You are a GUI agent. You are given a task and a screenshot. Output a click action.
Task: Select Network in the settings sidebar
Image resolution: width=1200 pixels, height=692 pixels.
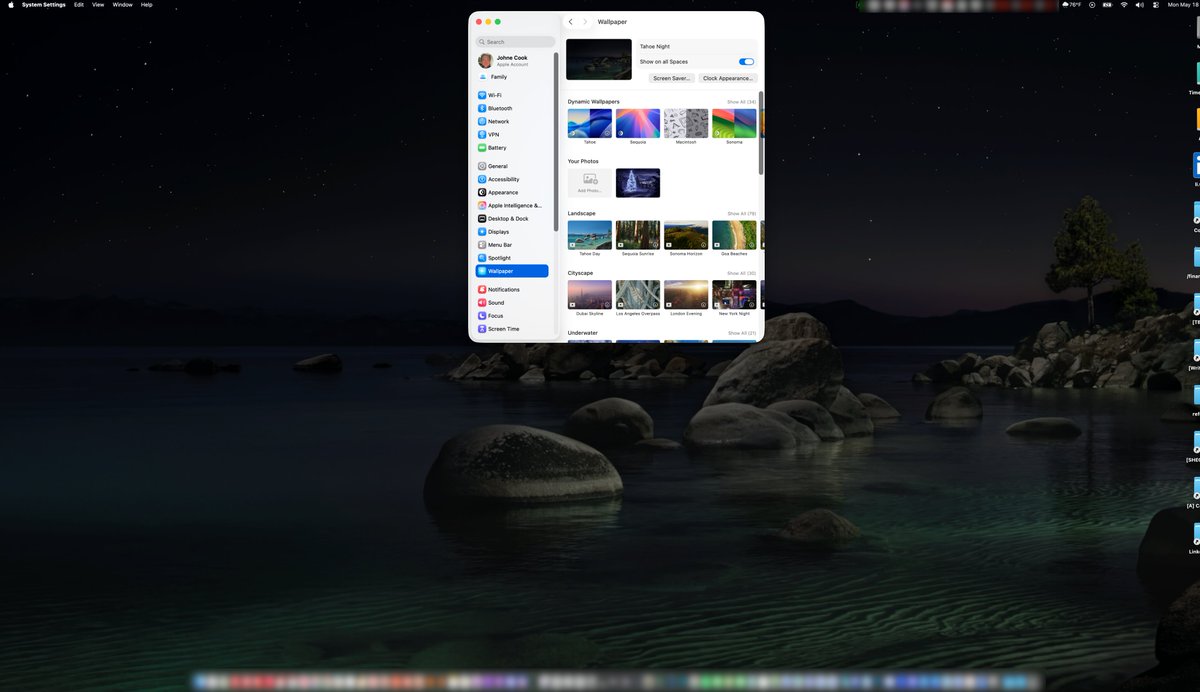click(x=512, y=121)
